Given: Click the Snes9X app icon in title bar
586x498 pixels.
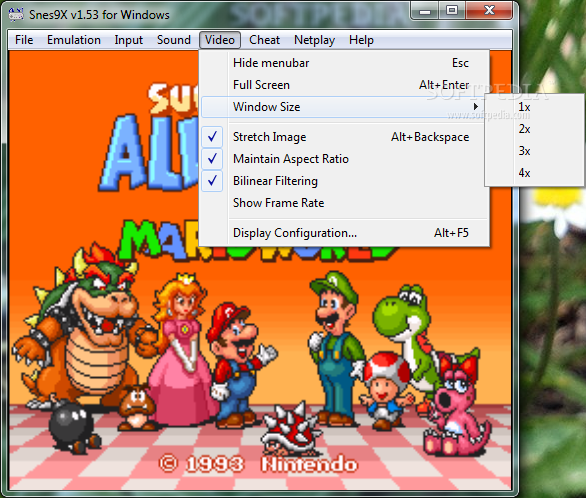Looking at the screenshot, I should point(16,14).
